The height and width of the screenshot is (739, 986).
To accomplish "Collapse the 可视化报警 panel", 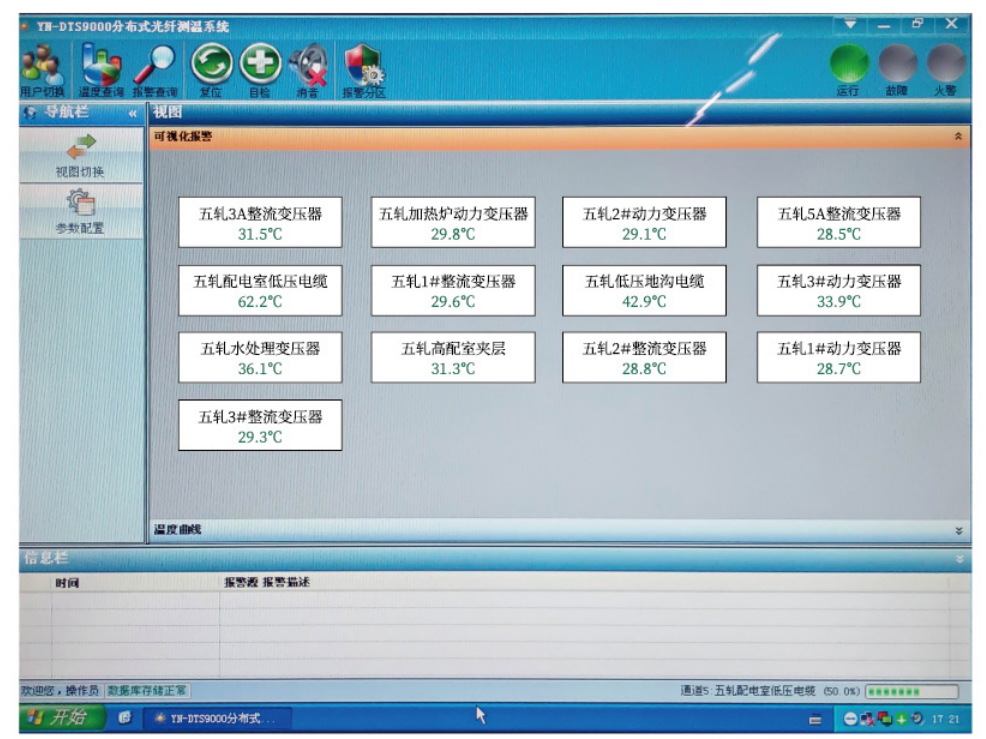I will coord(958,136).
